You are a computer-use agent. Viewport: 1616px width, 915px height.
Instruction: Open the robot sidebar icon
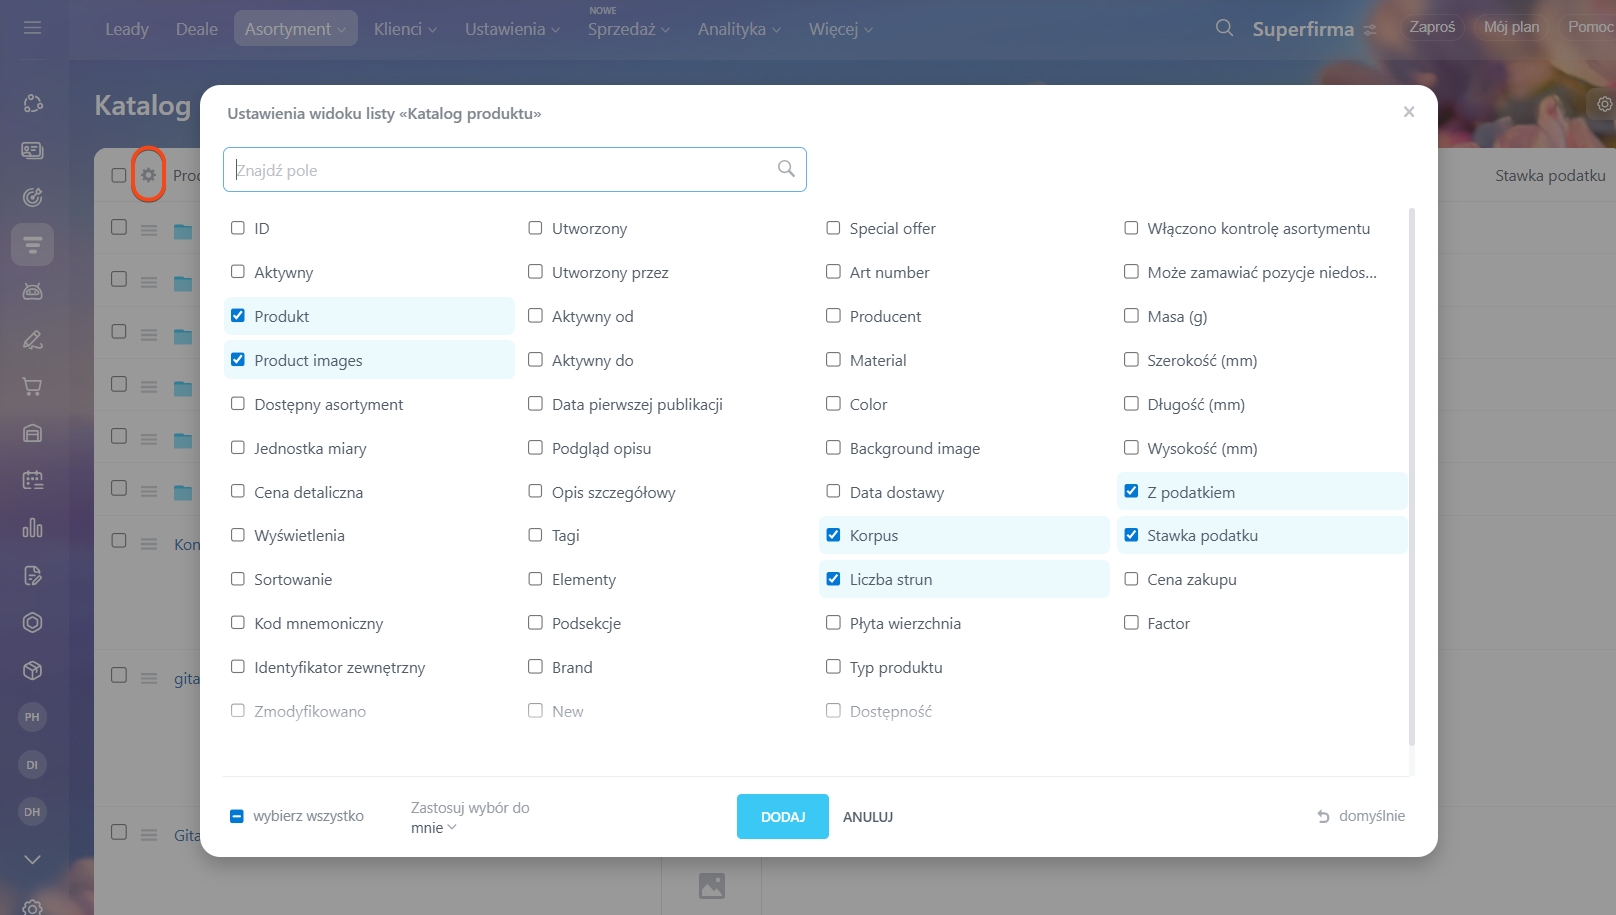click(x=32, y=291)
